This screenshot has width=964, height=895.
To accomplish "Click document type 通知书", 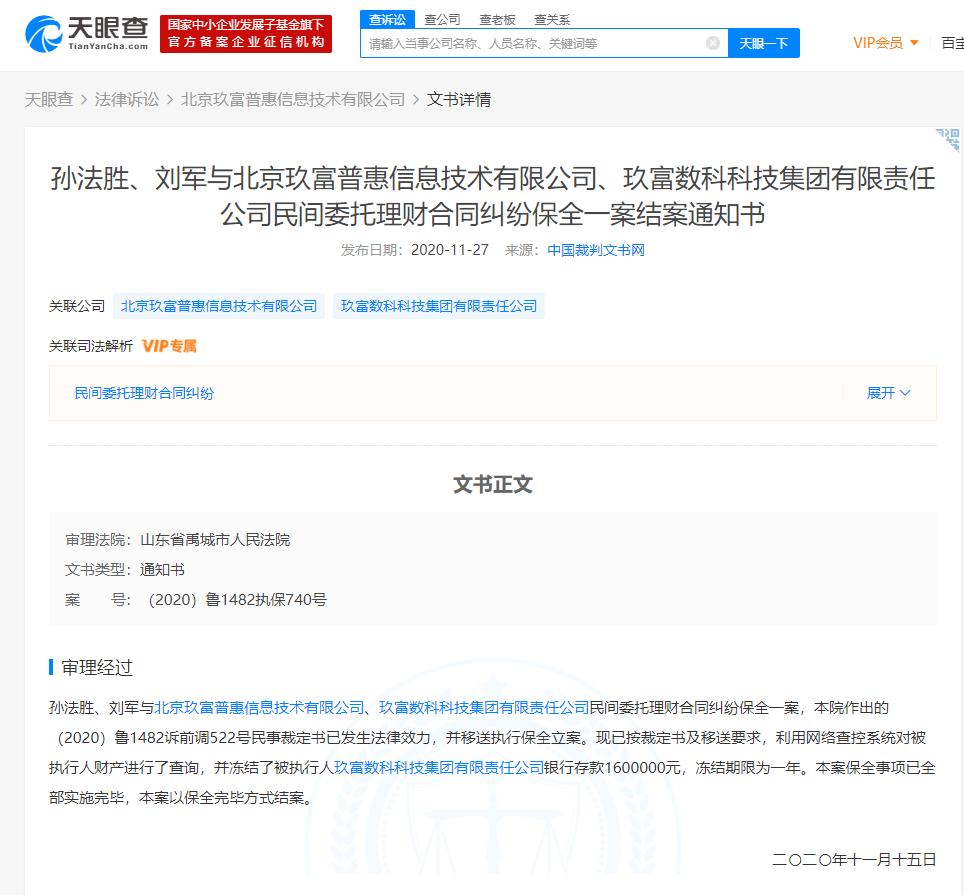I will (162, 570).
